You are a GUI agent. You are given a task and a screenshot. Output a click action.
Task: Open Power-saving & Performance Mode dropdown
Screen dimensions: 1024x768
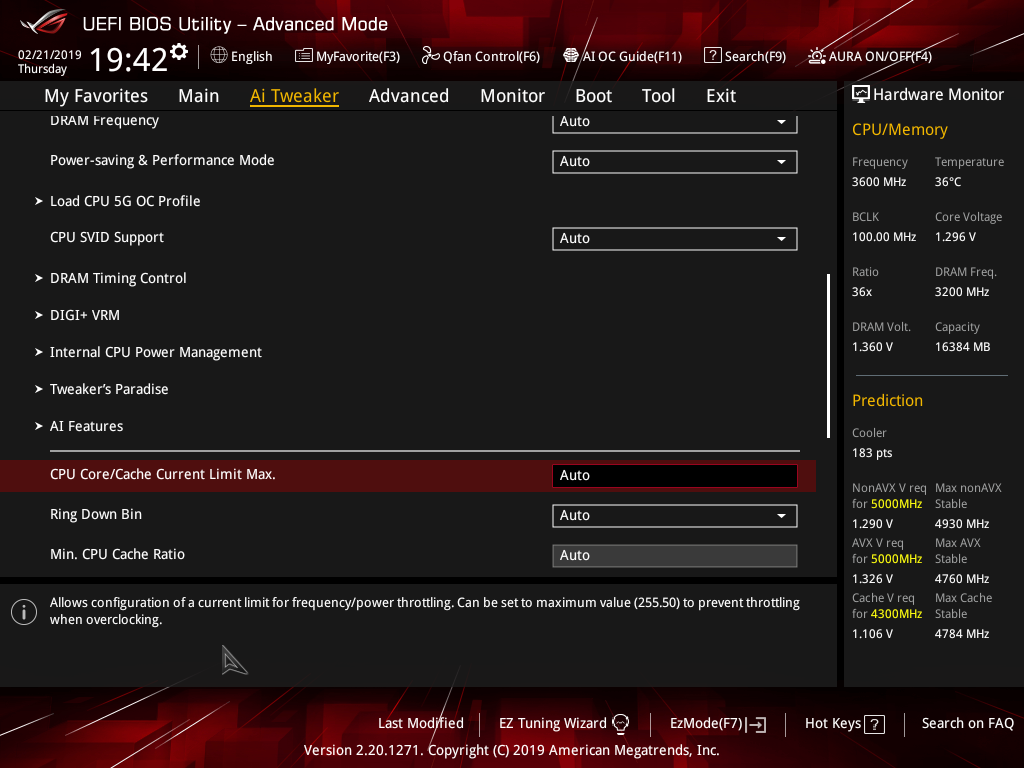point(674,161)
